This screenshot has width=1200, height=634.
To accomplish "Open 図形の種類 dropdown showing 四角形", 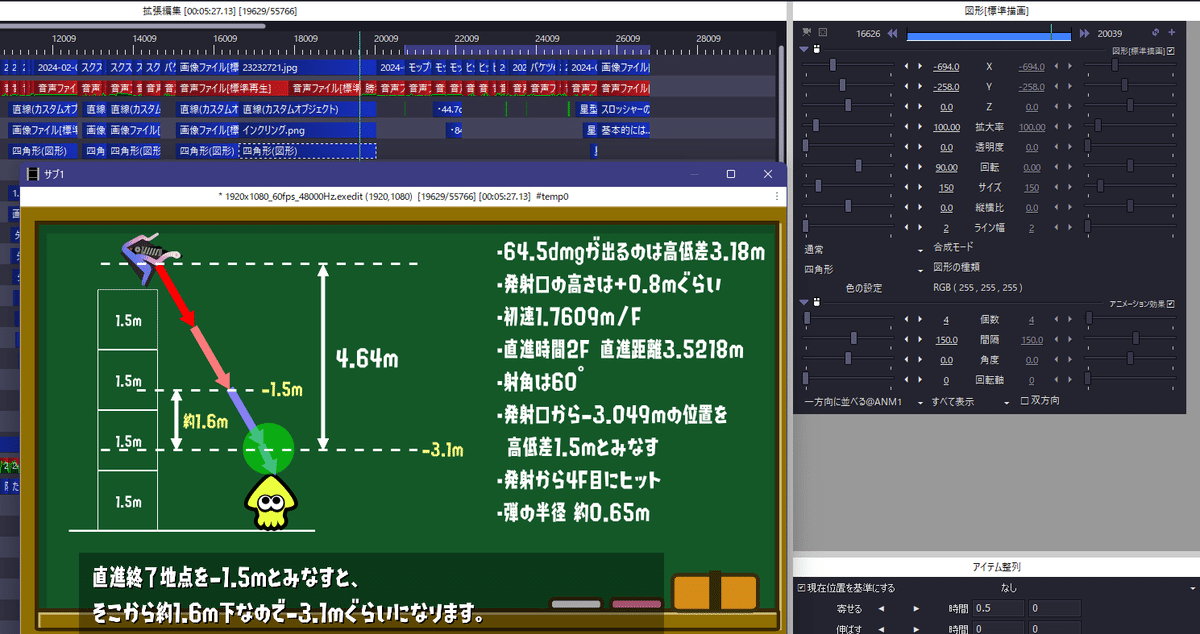I will tap(862, 268).
